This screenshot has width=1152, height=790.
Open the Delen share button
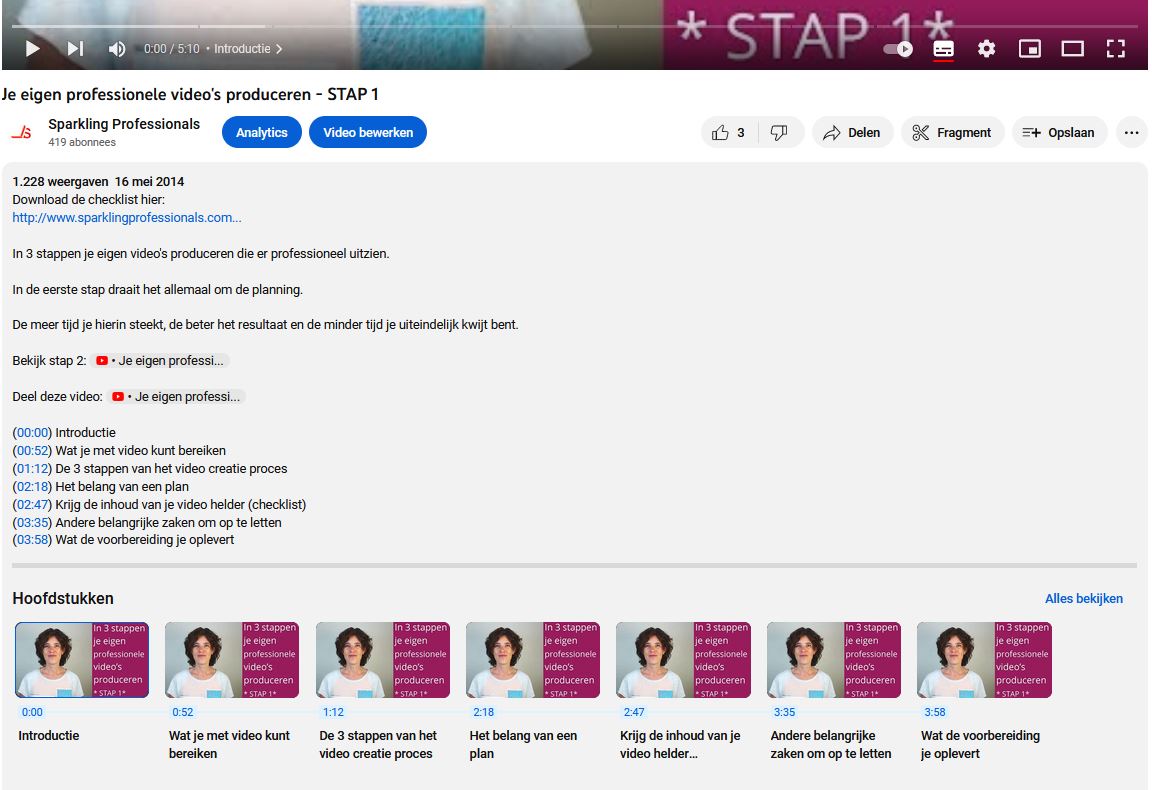(852, 132)
